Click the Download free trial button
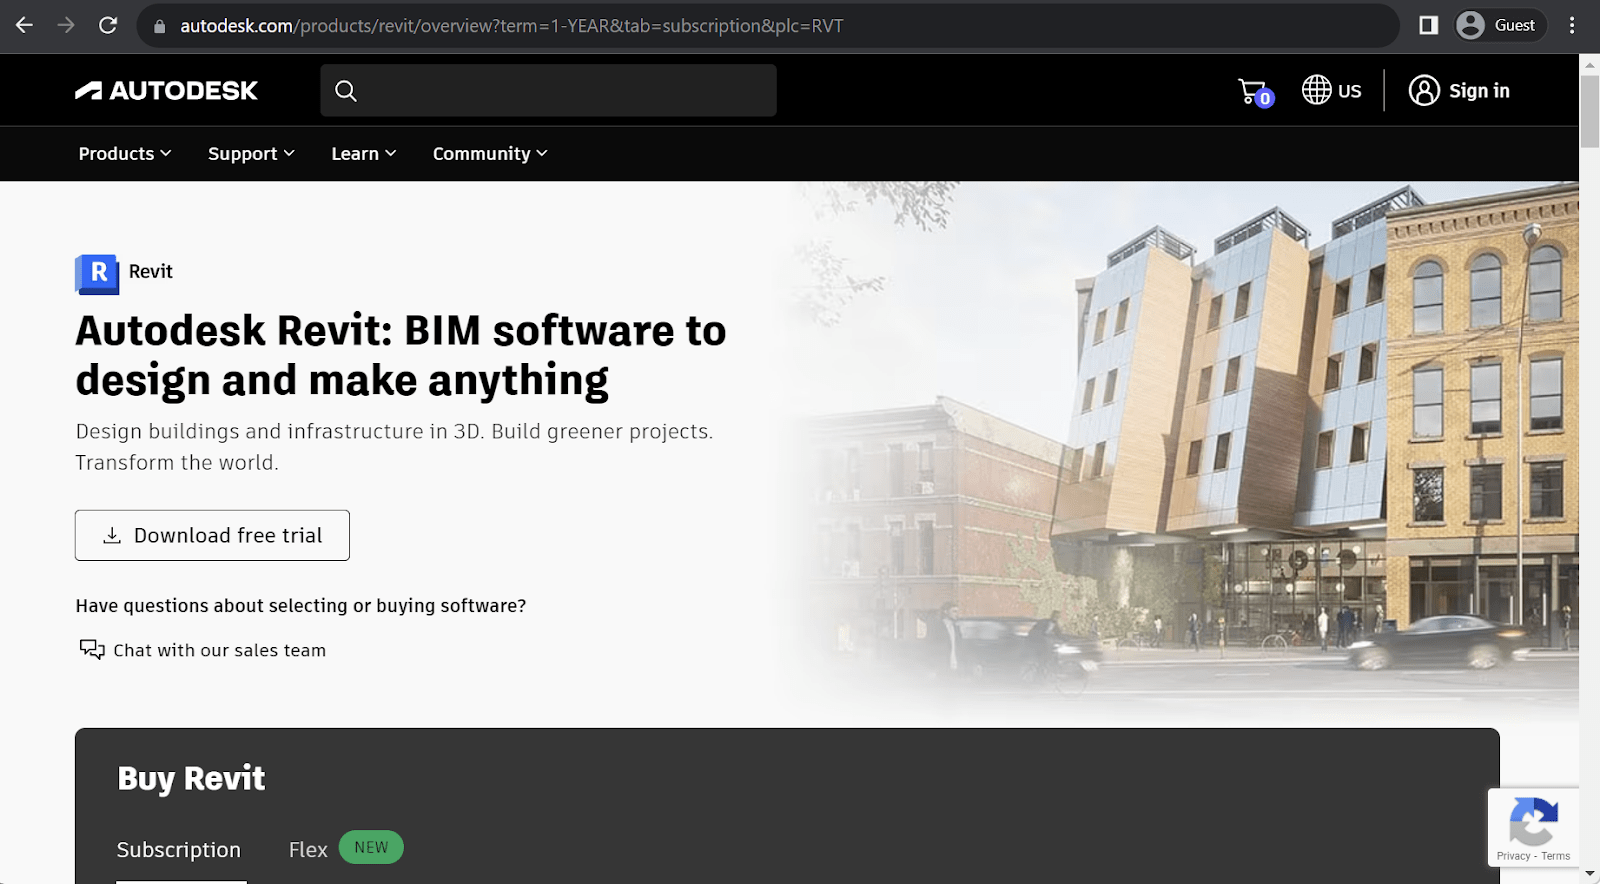 212,535
